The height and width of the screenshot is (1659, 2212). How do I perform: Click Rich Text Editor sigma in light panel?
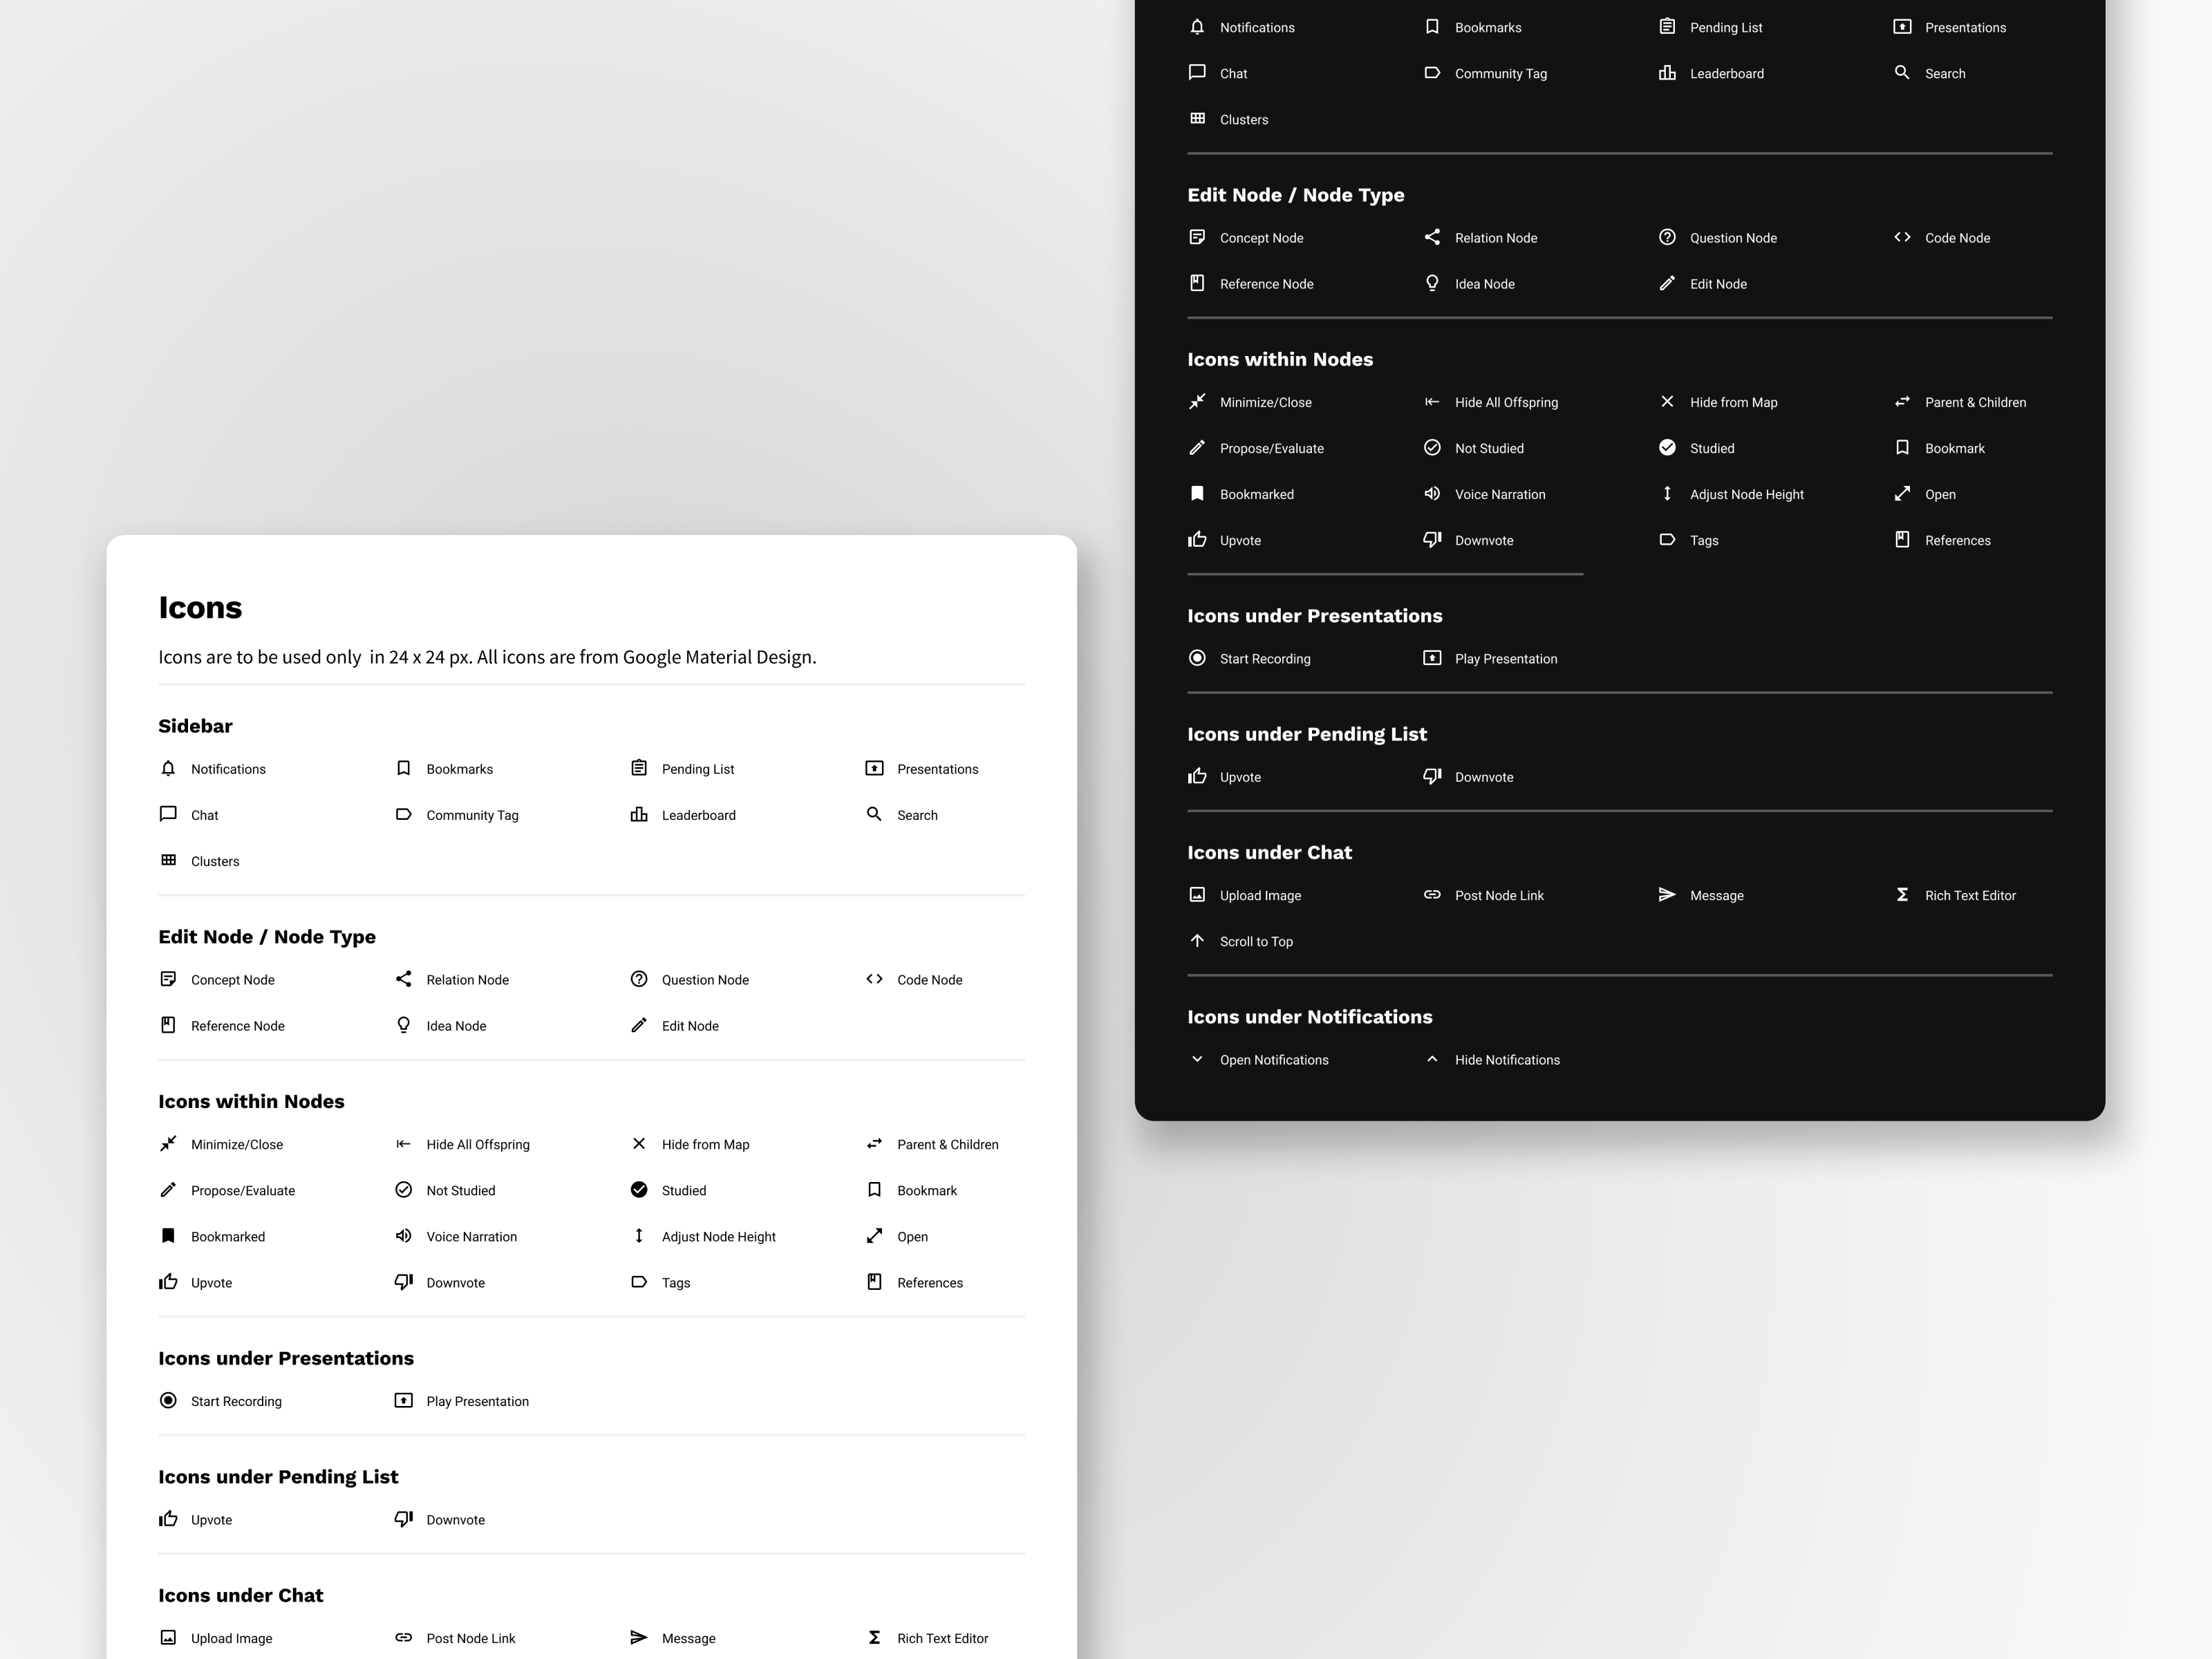pos(874,1637)
